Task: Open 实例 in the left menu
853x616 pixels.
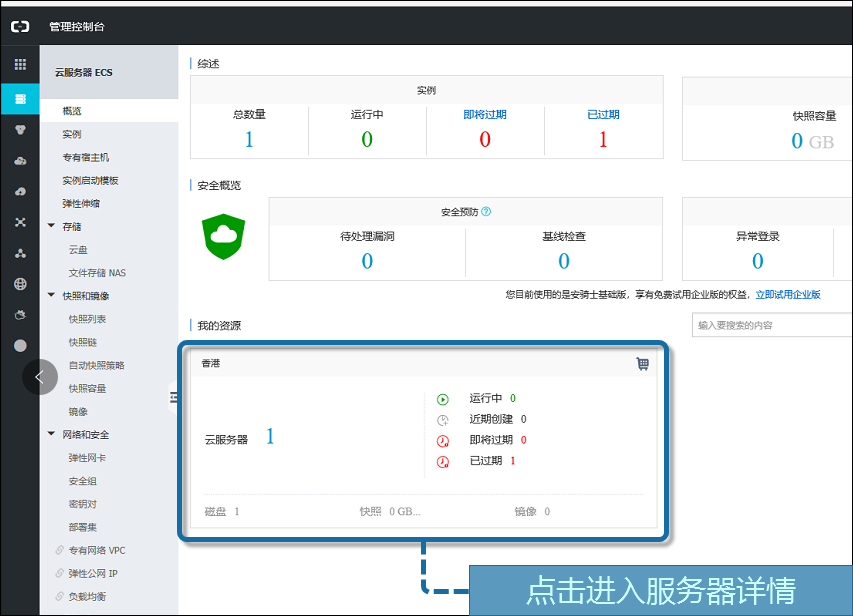Action: 72,134
